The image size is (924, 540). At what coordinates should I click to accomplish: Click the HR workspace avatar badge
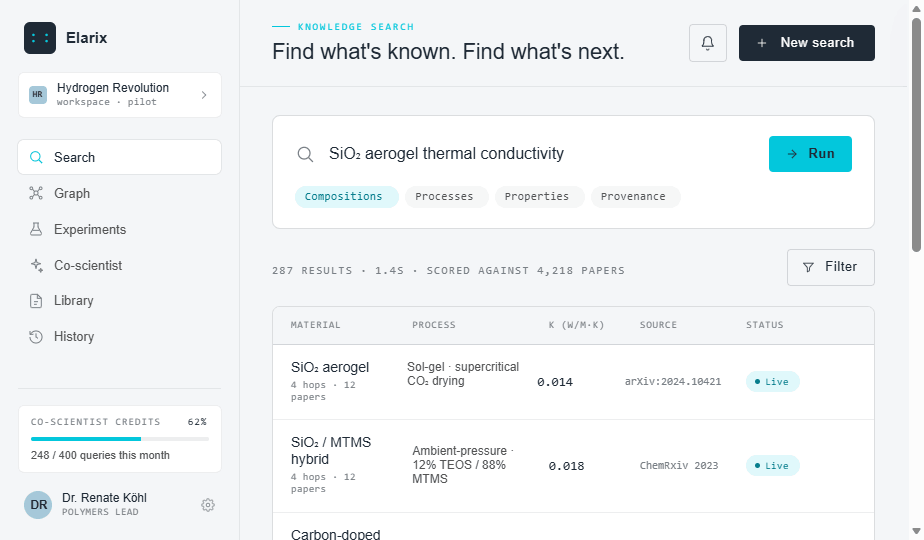38,94
